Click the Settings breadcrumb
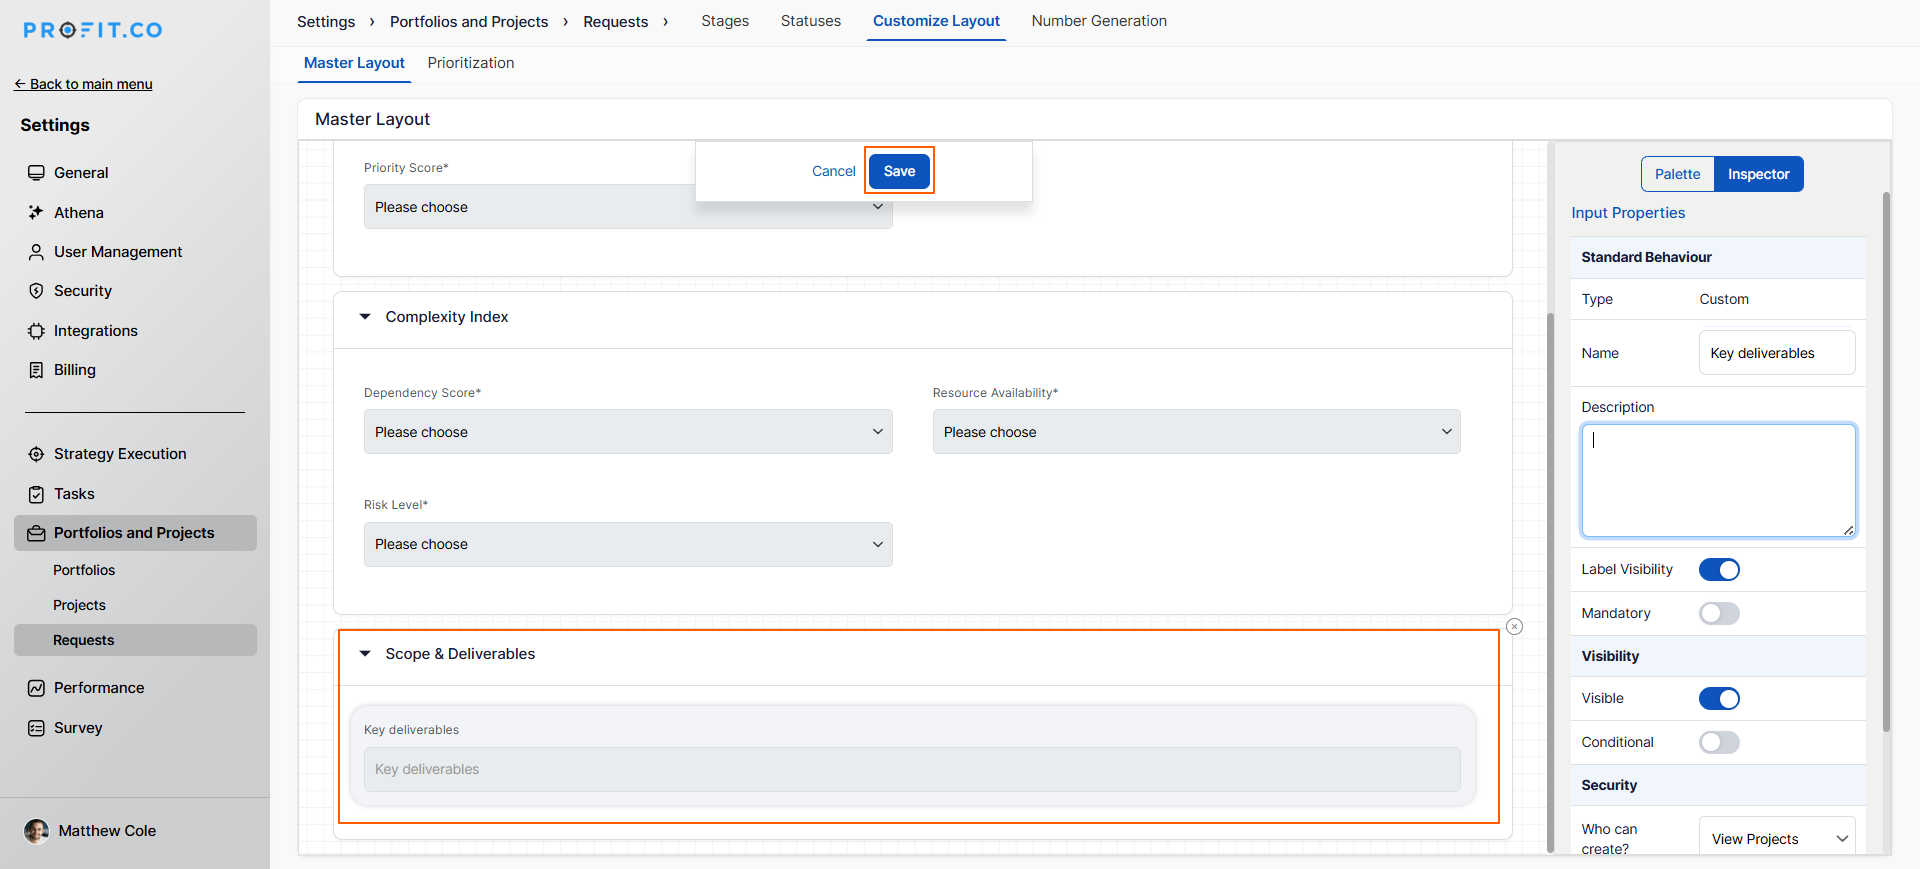1920x869 pixels. (x=326, y=22)
